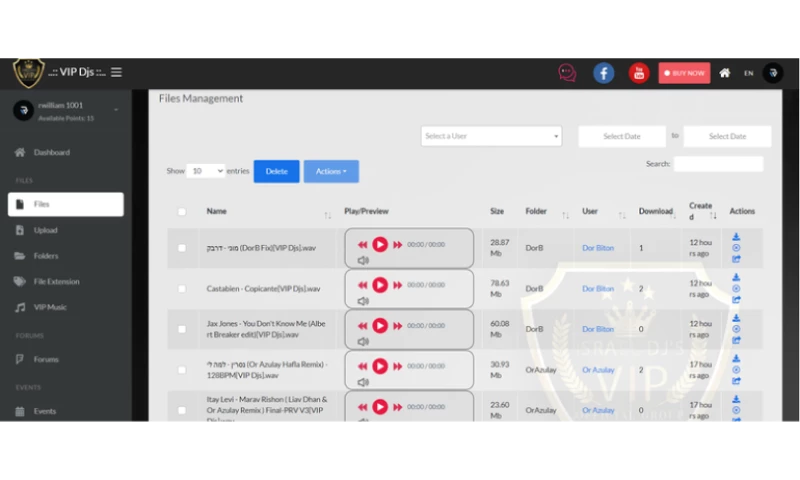Click the end Select Date field after 'to'
Image resolution: width=800 pixels, height=480 pixels.
[727, 136]
